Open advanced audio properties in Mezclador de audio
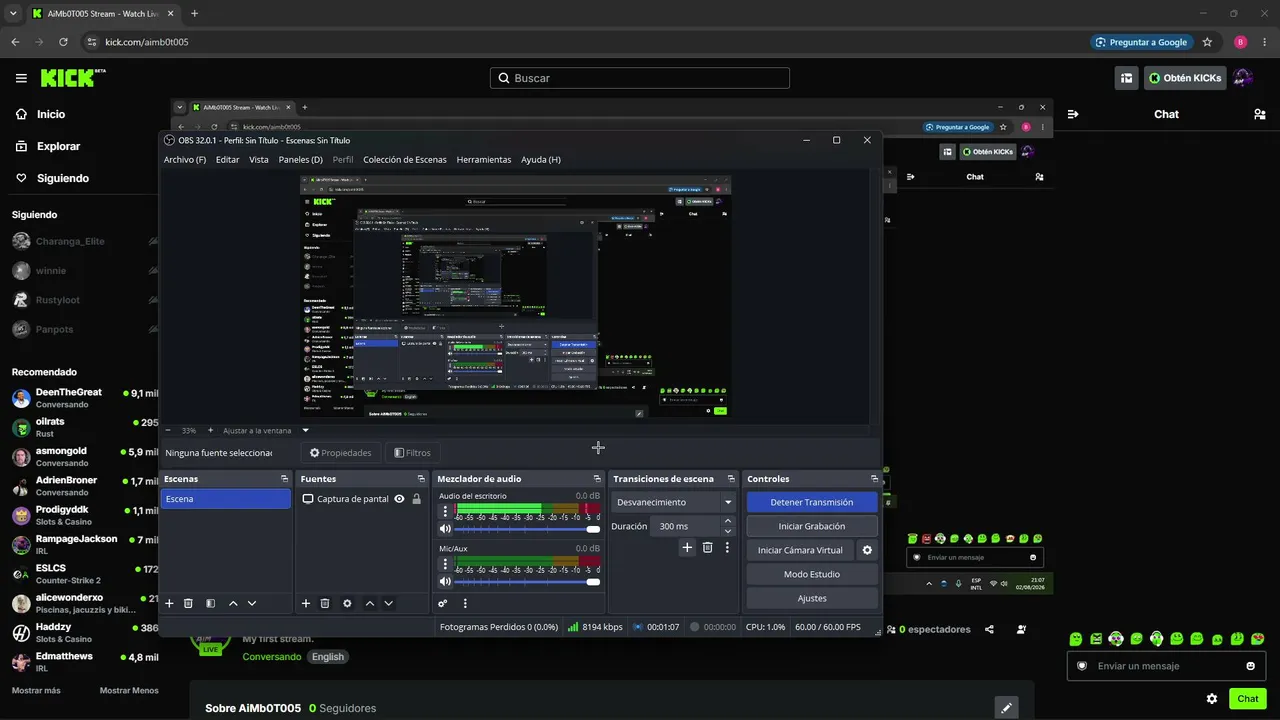1280x720 pixels. pyautogui.click(x=443, y=603)
